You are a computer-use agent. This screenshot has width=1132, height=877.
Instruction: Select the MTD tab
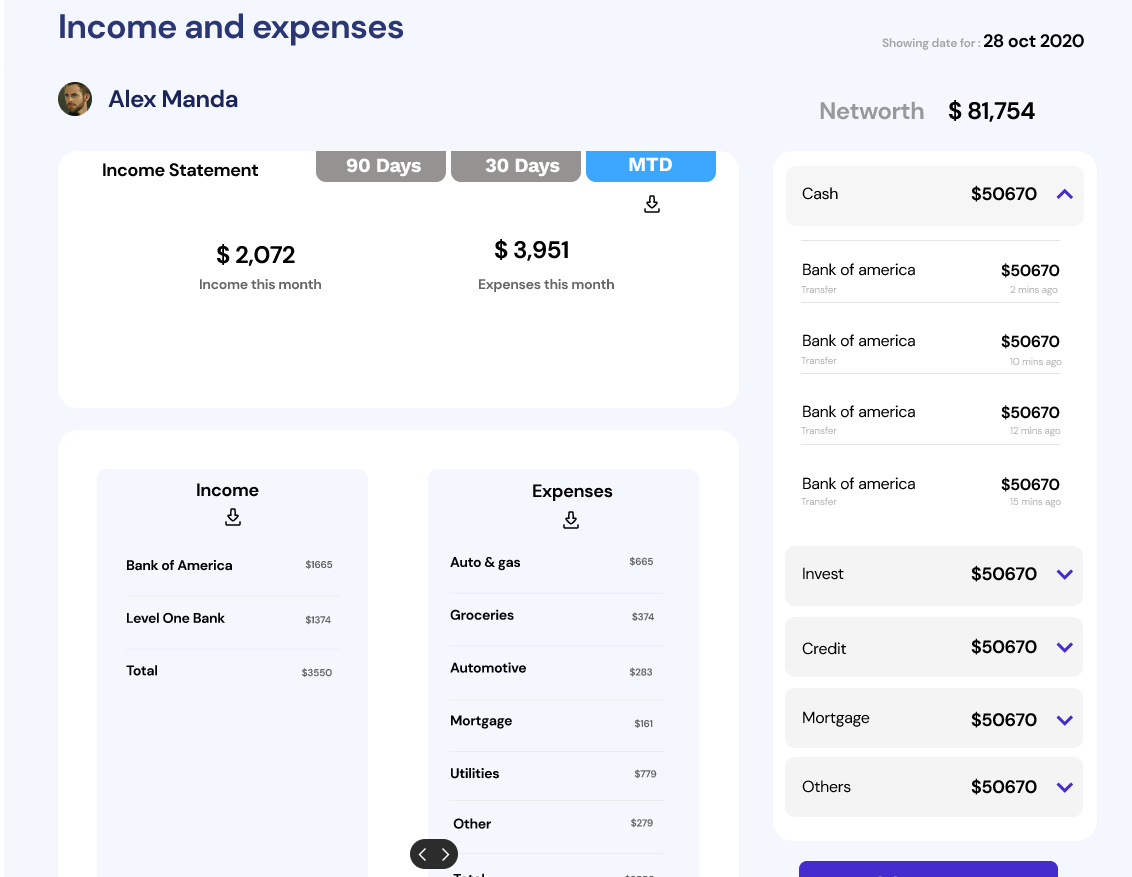650,166
